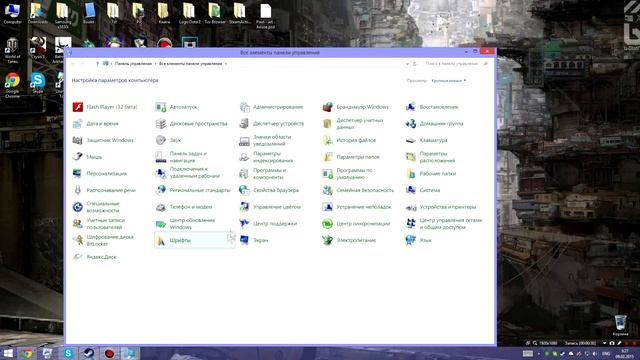The image size is (640, 360).
Task: Open Шифрование диска BitLocker item
Action: 103,241
